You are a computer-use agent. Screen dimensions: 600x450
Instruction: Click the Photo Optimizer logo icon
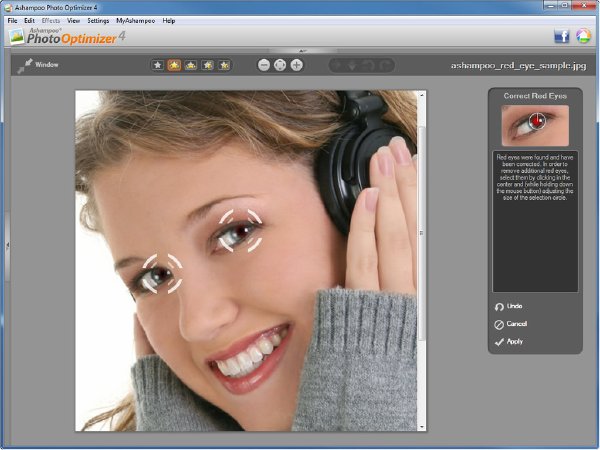tap(16, 37)
